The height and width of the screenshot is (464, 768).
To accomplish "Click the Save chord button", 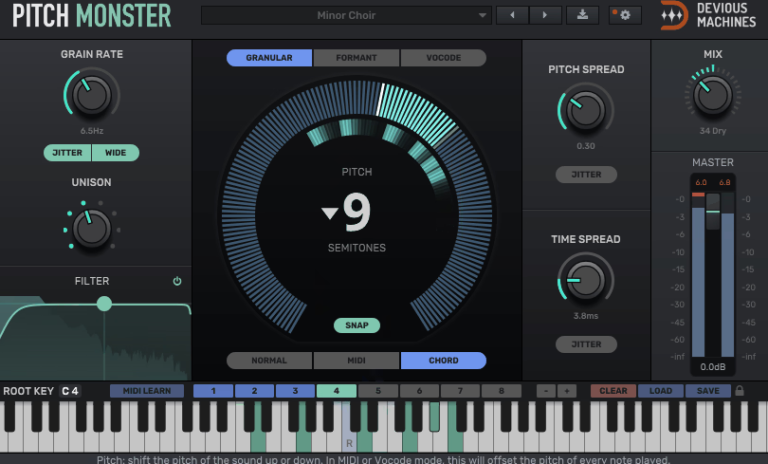I will 708,391.
